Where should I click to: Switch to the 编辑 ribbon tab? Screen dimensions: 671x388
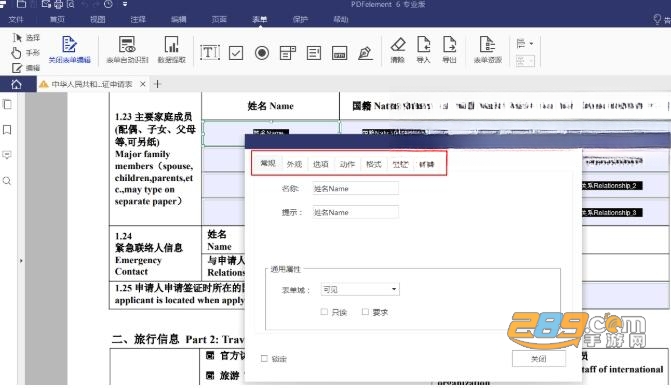[x=178, y=20]
